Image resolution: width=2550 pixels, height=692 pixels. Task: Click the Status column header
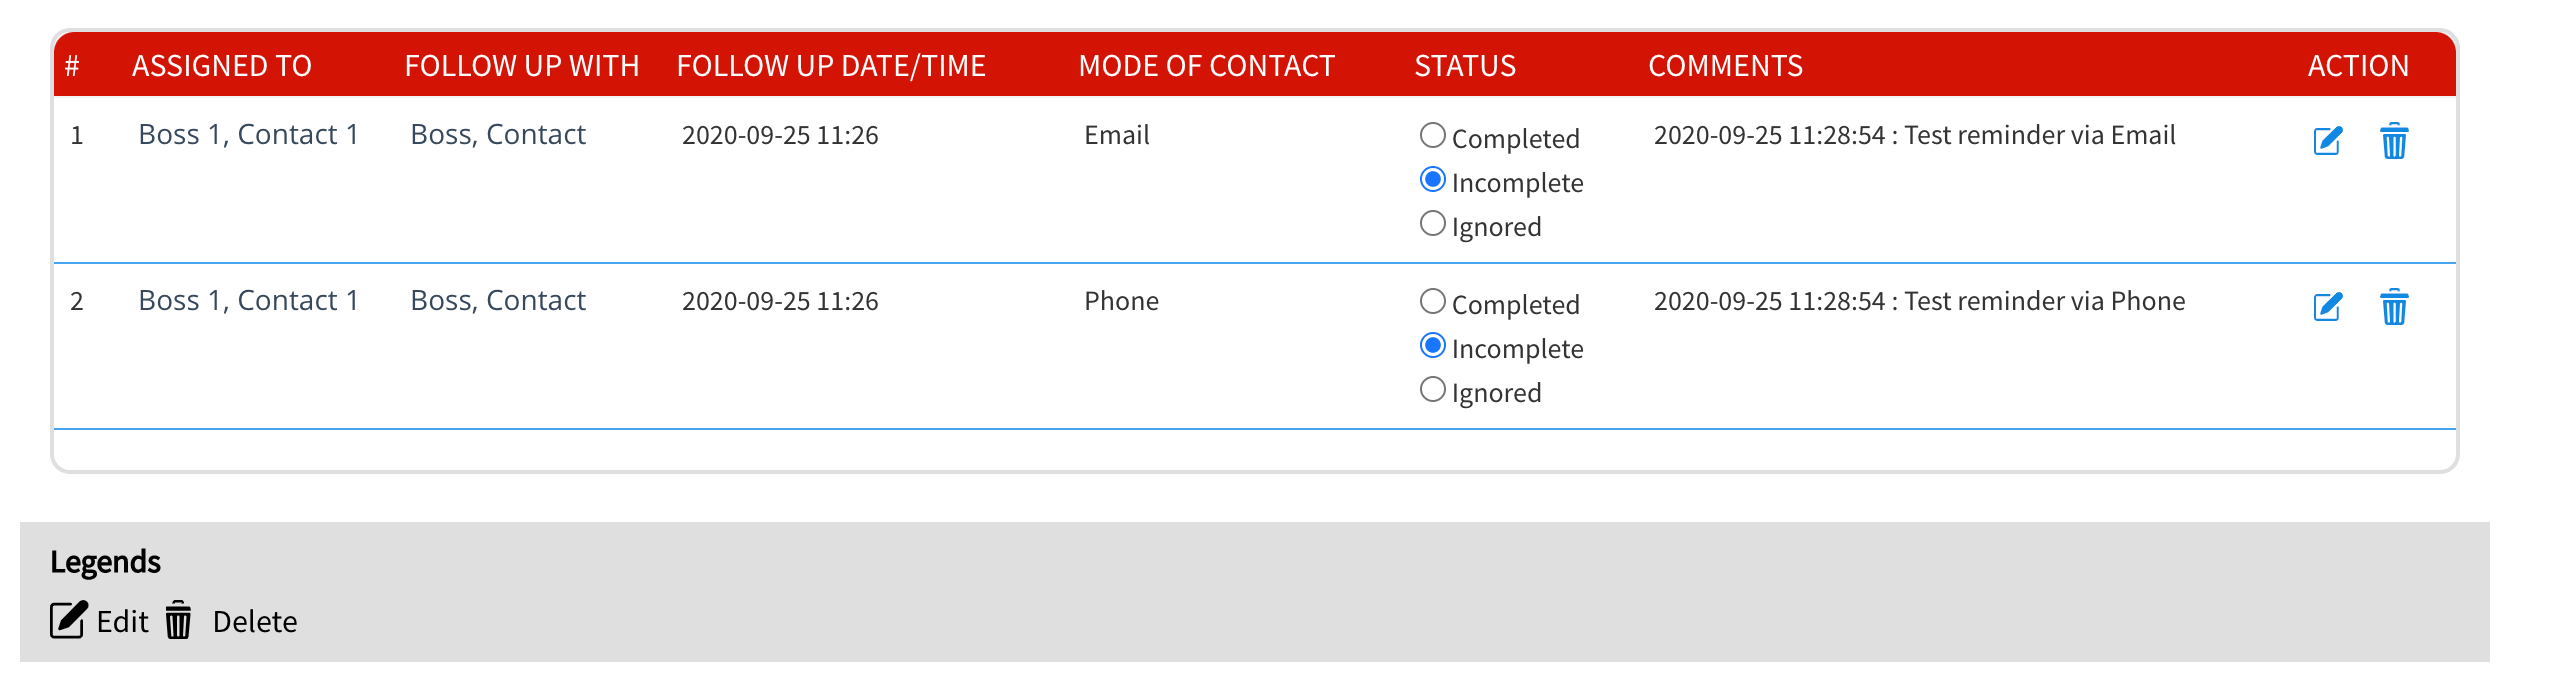(1464, 66)
